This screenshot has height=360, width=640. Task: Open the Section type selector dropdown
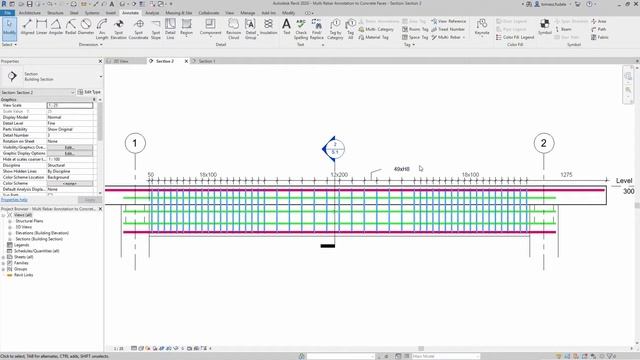(100, 76)
